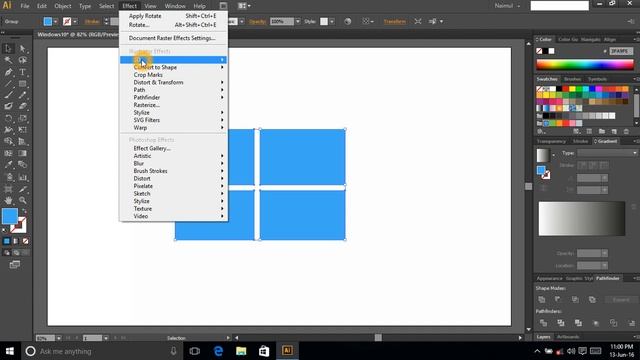Screen dimensions: 640x360
Task: Open the Object menu
Action: (x=62, y=6)
